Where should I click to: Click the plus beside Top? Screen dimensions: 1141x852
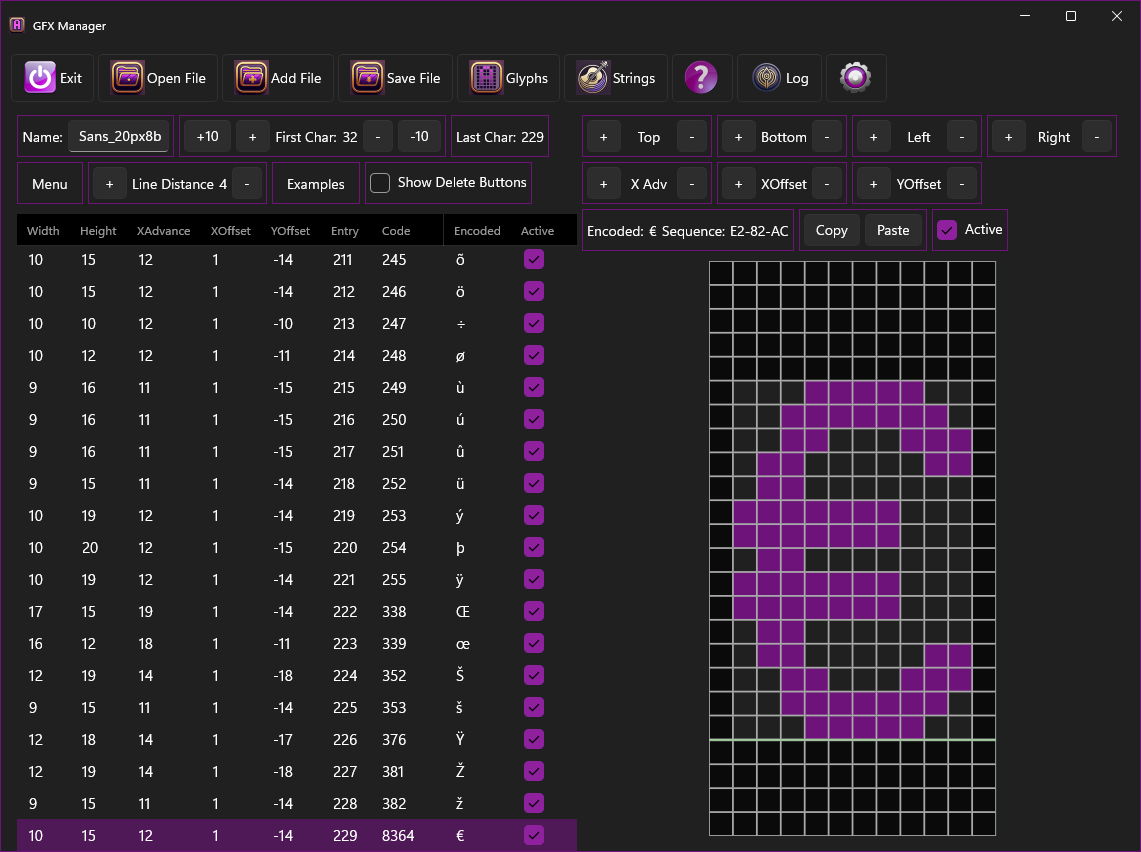[603, 137]
